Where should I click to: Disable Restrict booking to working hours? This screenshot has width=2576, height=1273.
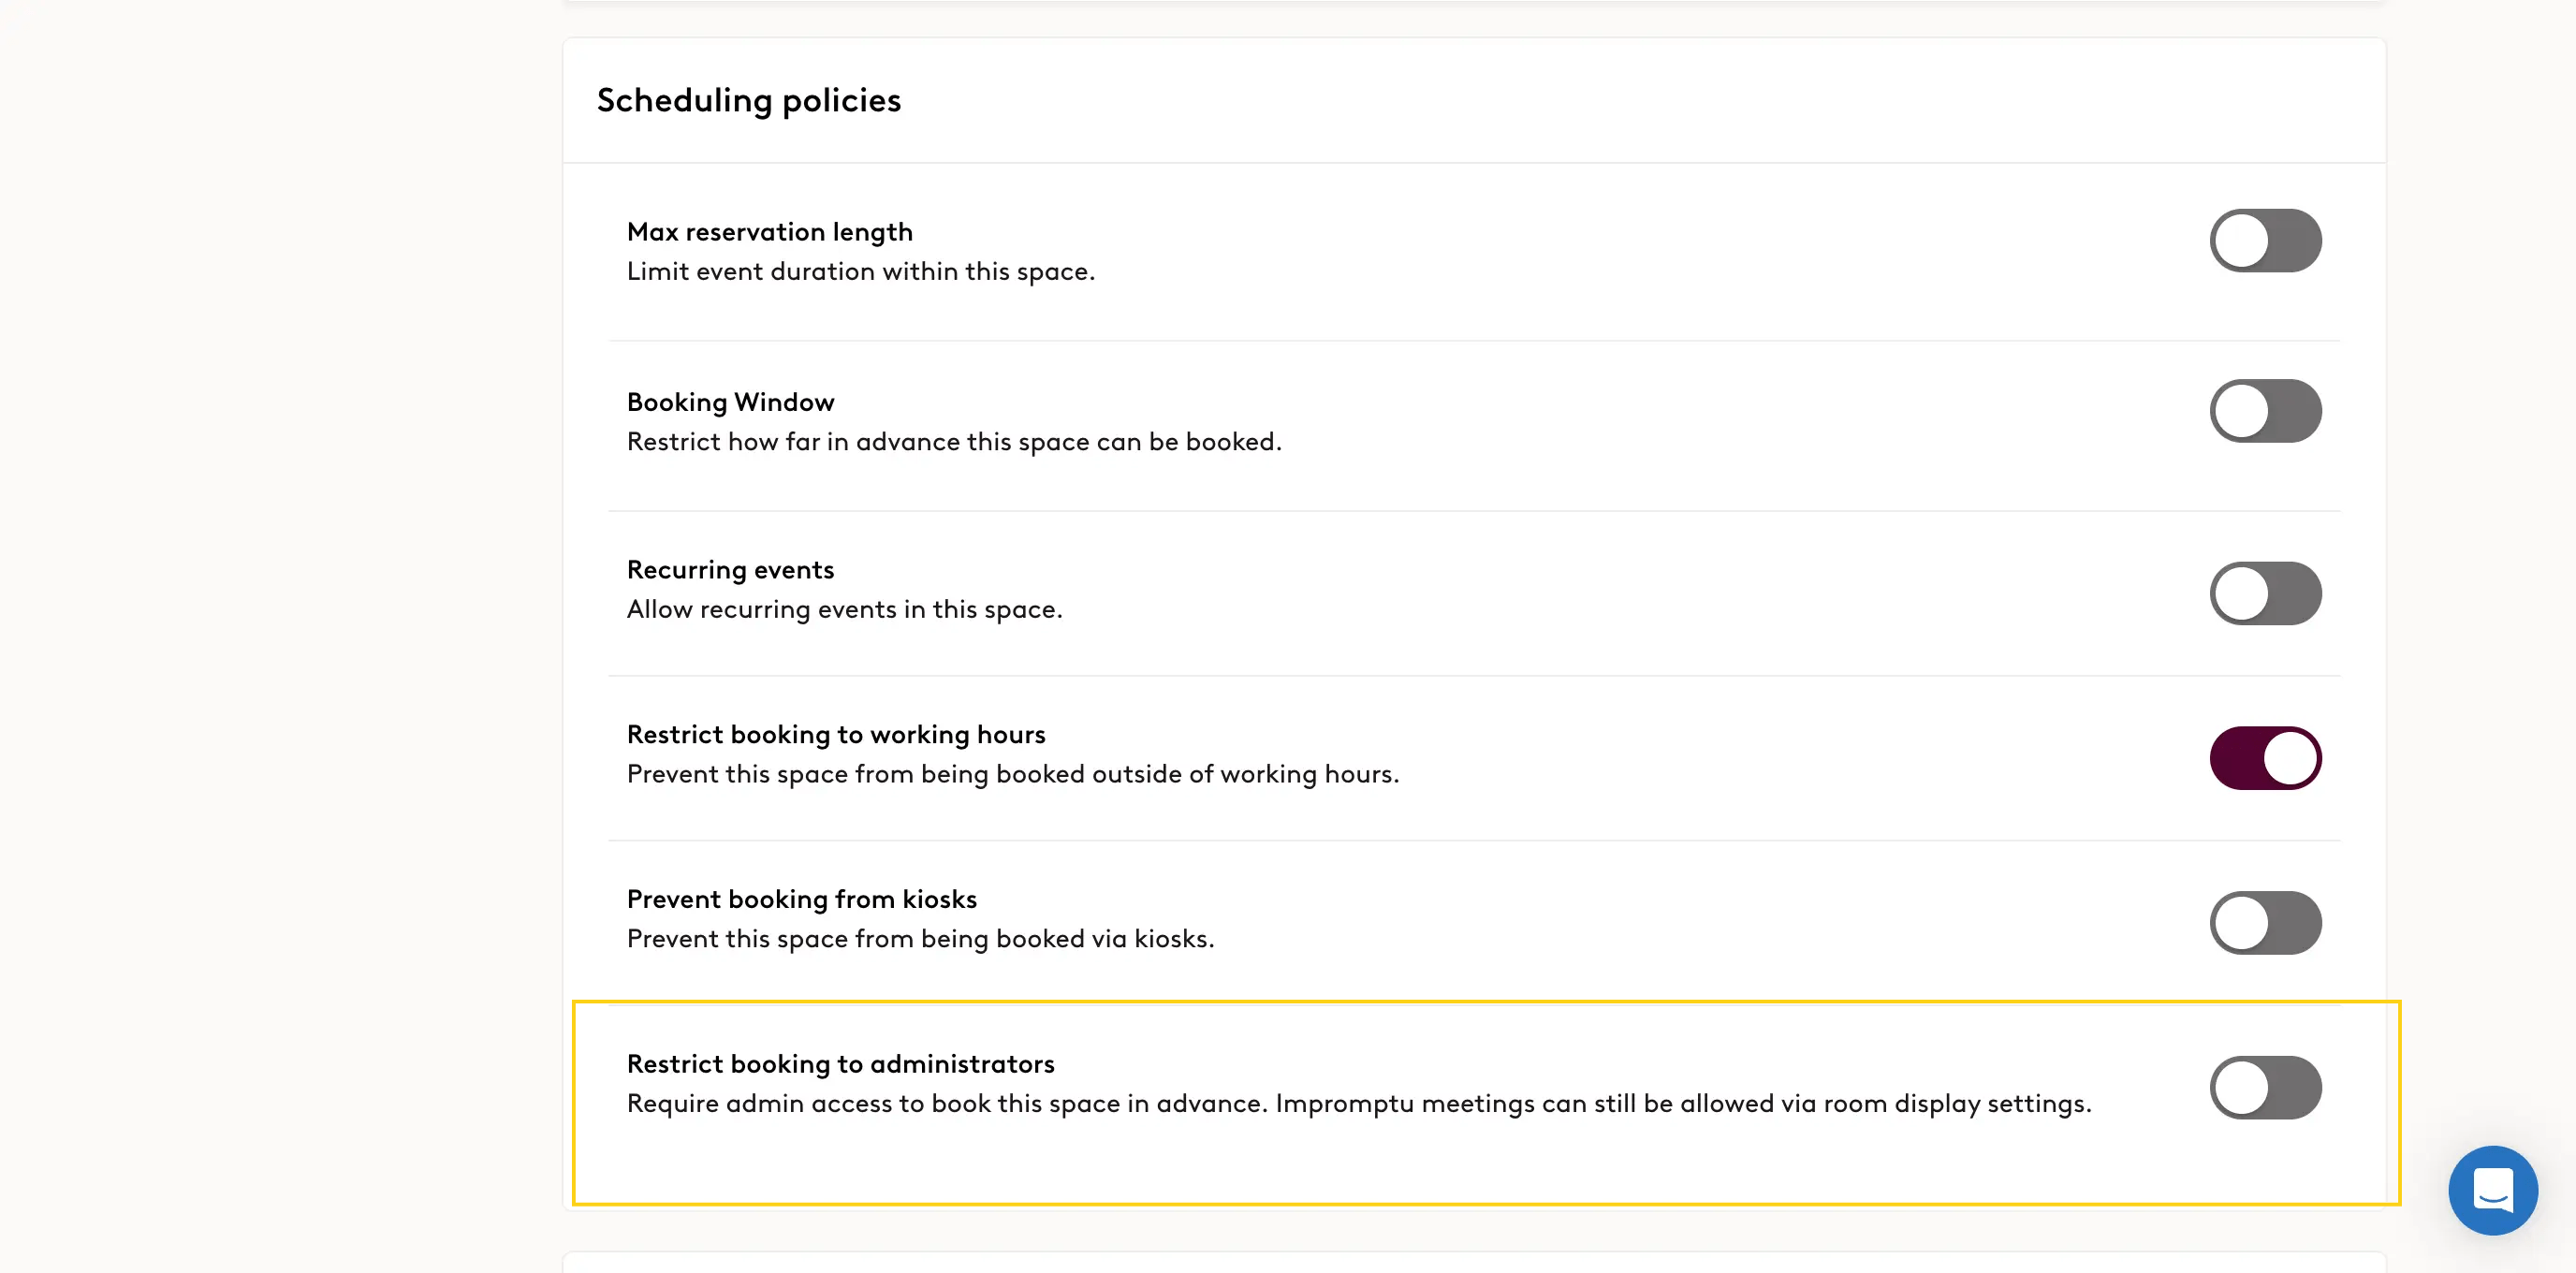(2266, 758)
